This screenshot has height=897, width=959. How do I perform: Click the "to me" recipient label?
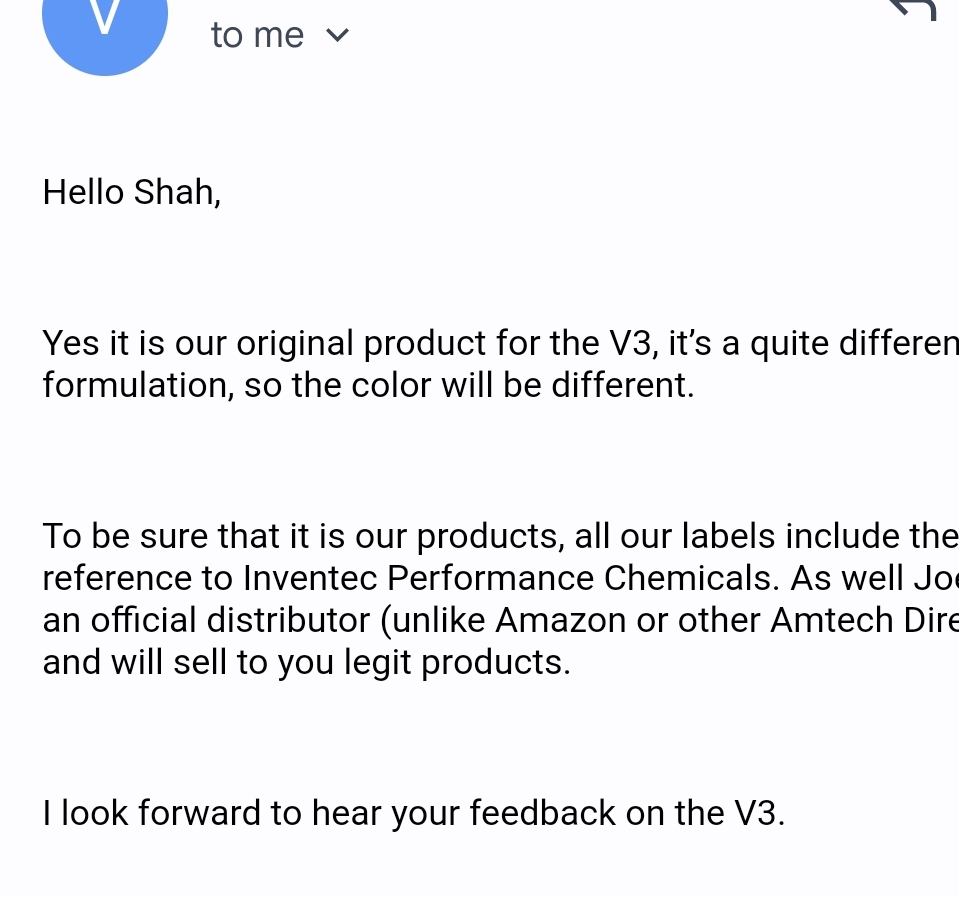(257, 35)
